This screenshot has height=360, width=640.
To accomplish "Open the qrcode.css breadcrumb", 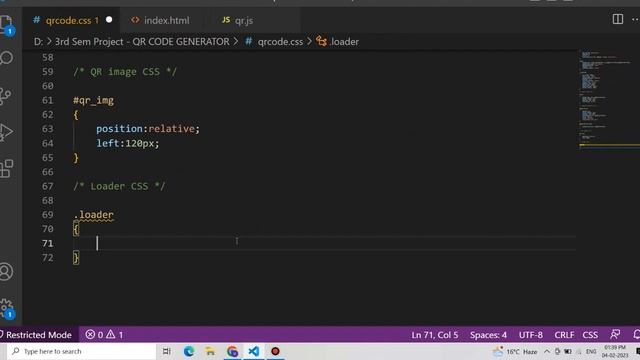I will 274,42.
